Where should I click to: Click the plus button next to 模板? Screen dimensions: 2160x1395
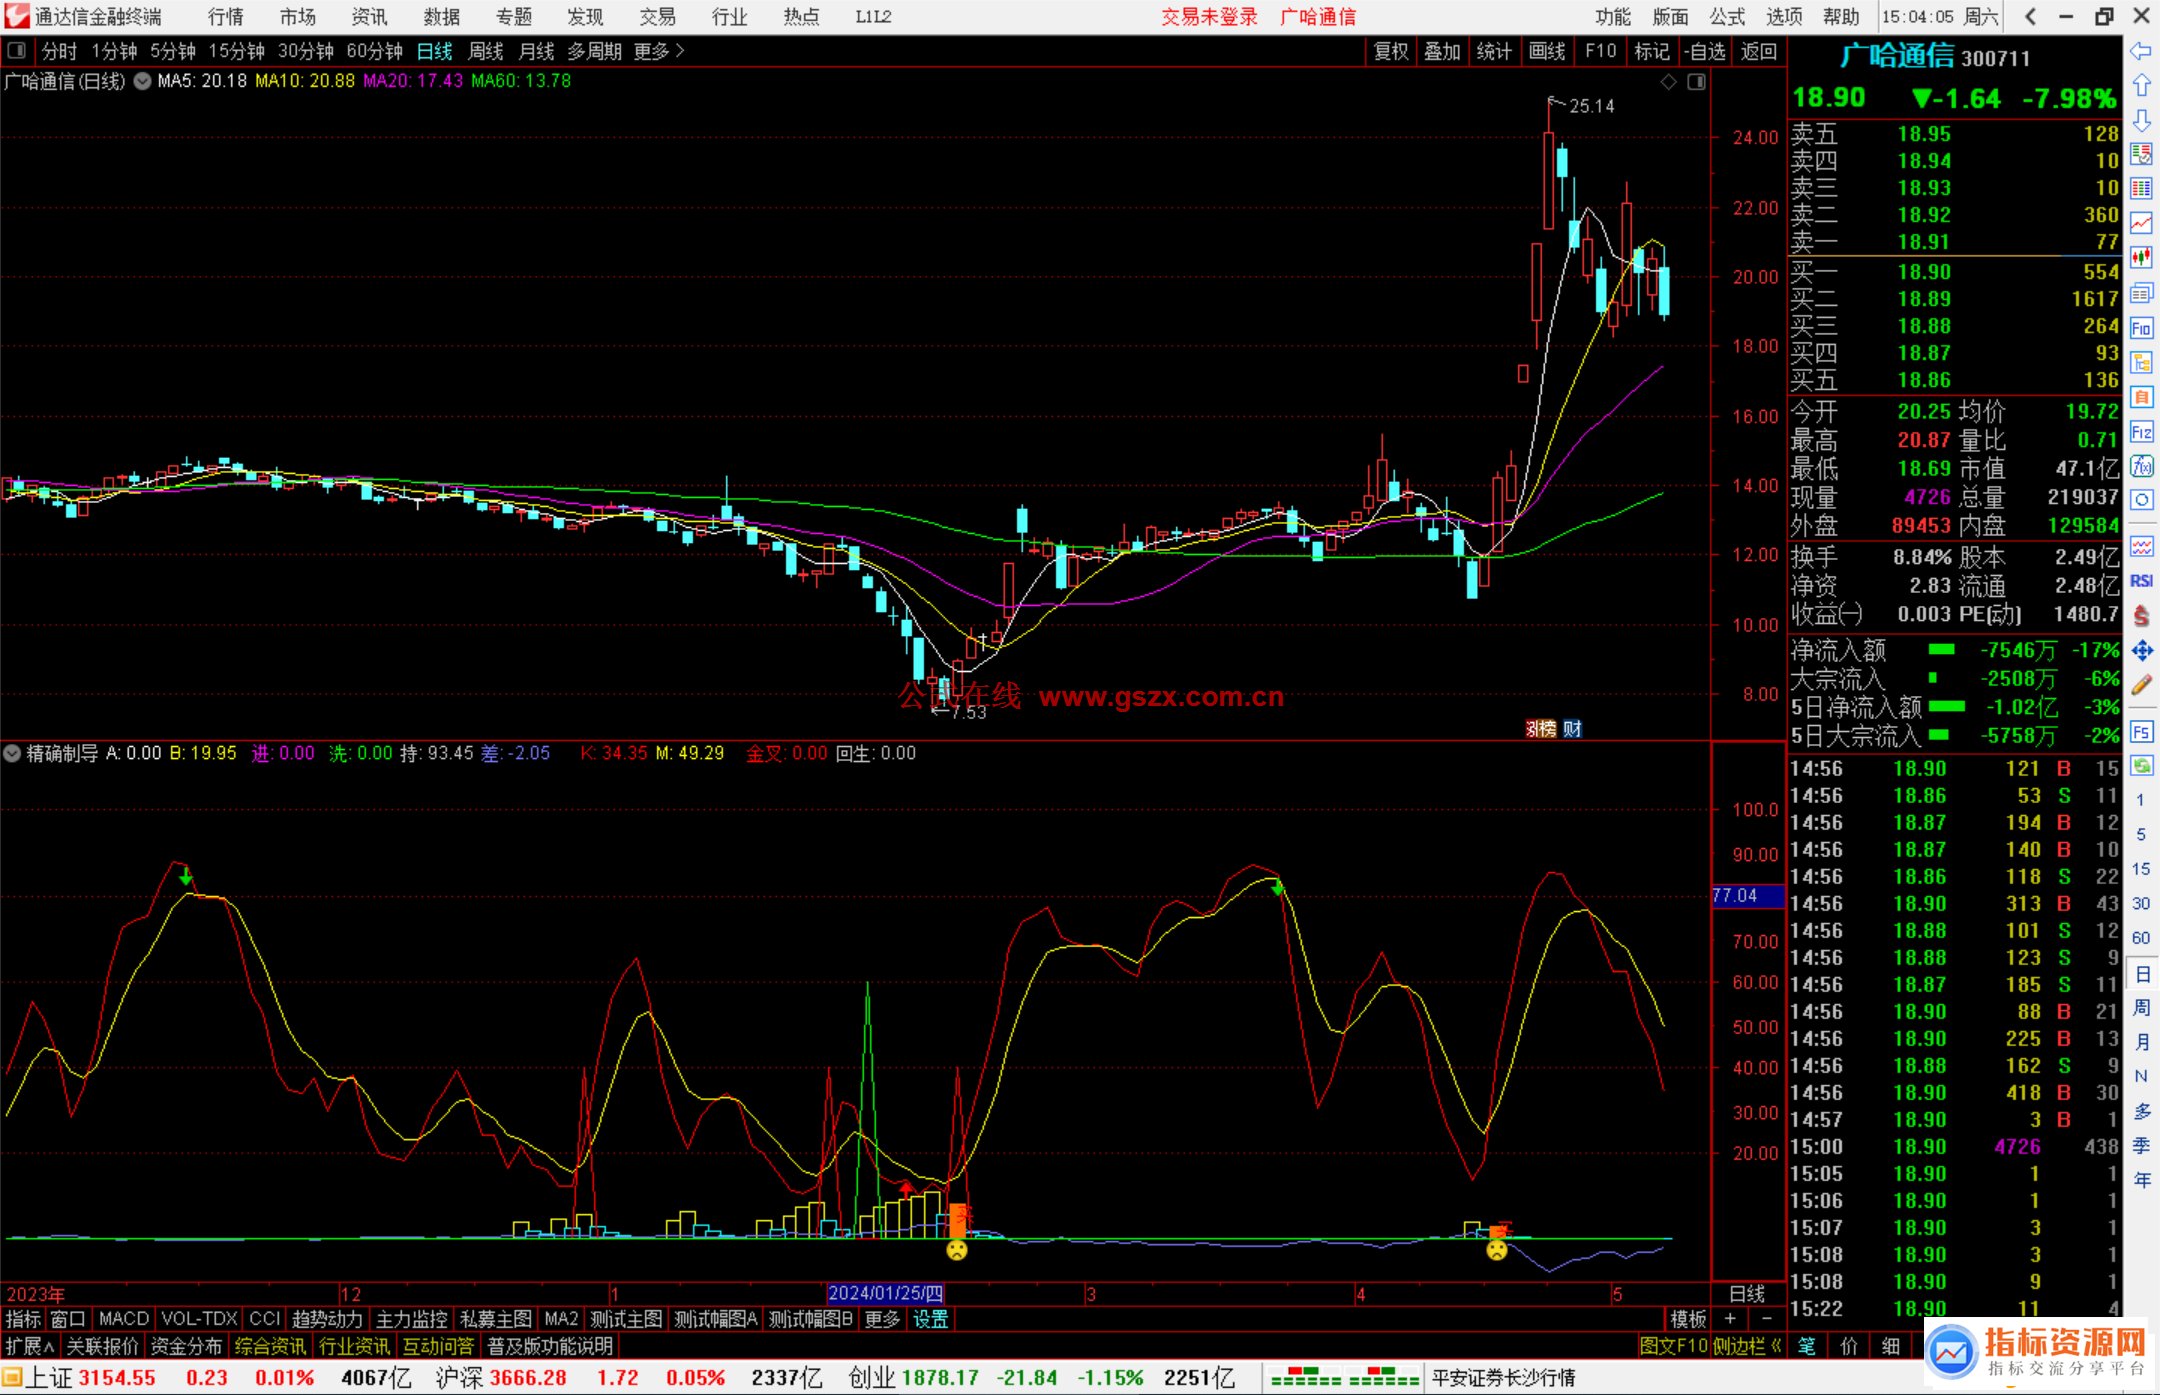(1731, 1319)
